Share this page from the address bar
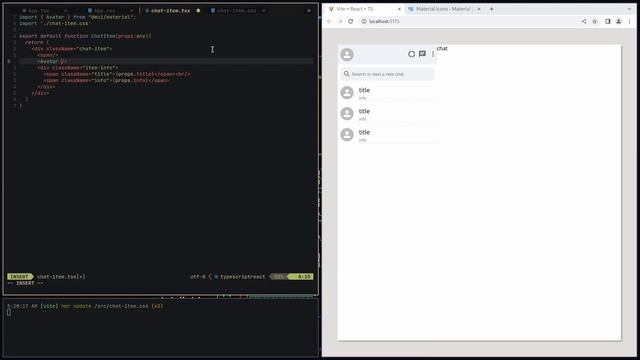 (x=584, y=21)
